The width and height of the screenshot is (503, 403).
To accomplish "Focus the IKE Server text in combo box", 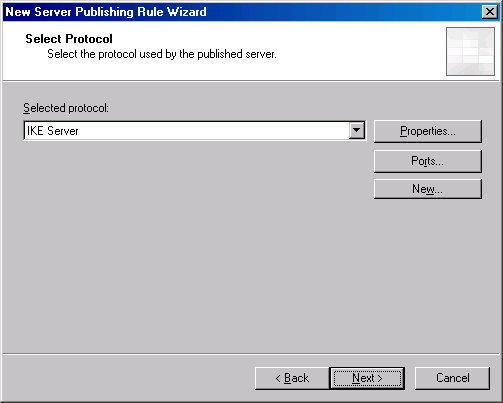I will click(x=53, y=131).
